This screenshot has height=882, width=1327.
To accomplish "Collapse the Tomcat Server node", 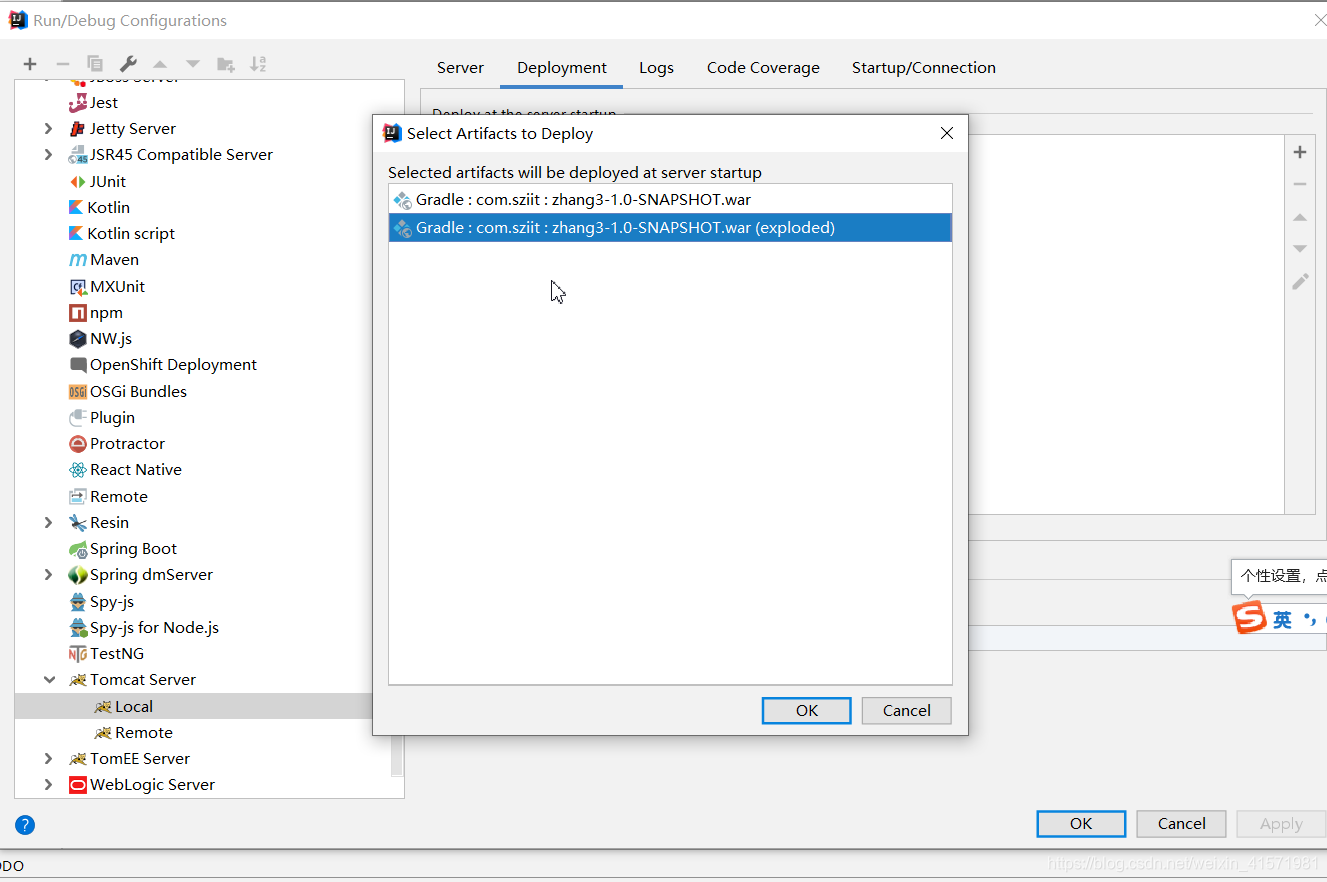I will [x=49, y=680].
